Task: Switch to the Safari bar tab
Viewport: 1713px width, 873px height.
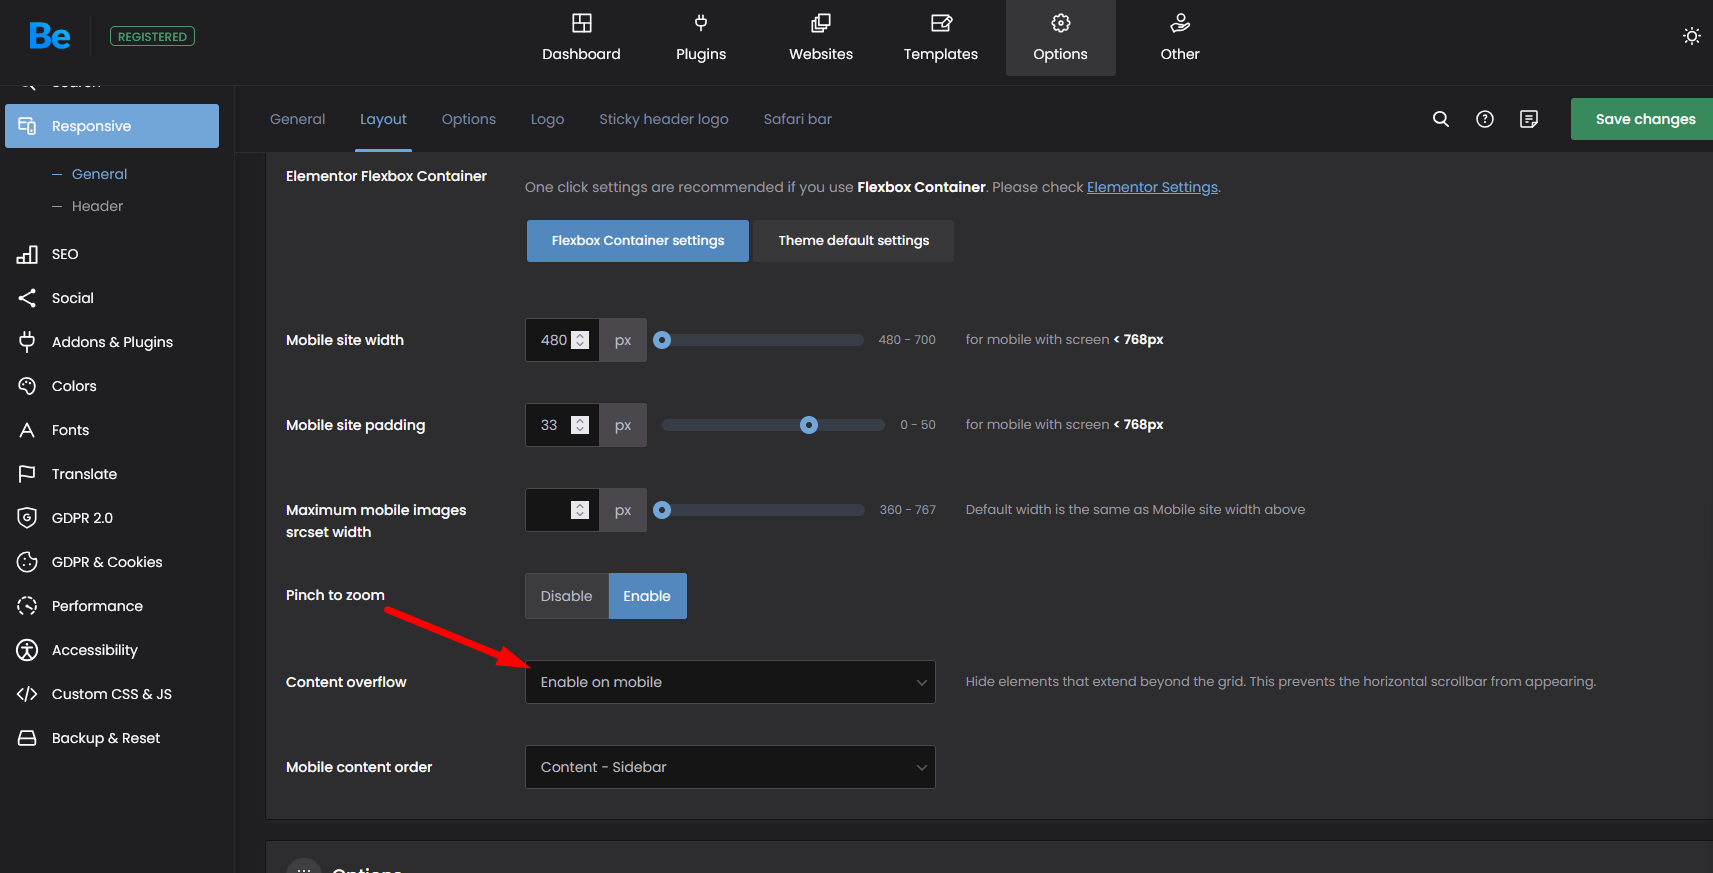Action: click(x=798, y=119)
